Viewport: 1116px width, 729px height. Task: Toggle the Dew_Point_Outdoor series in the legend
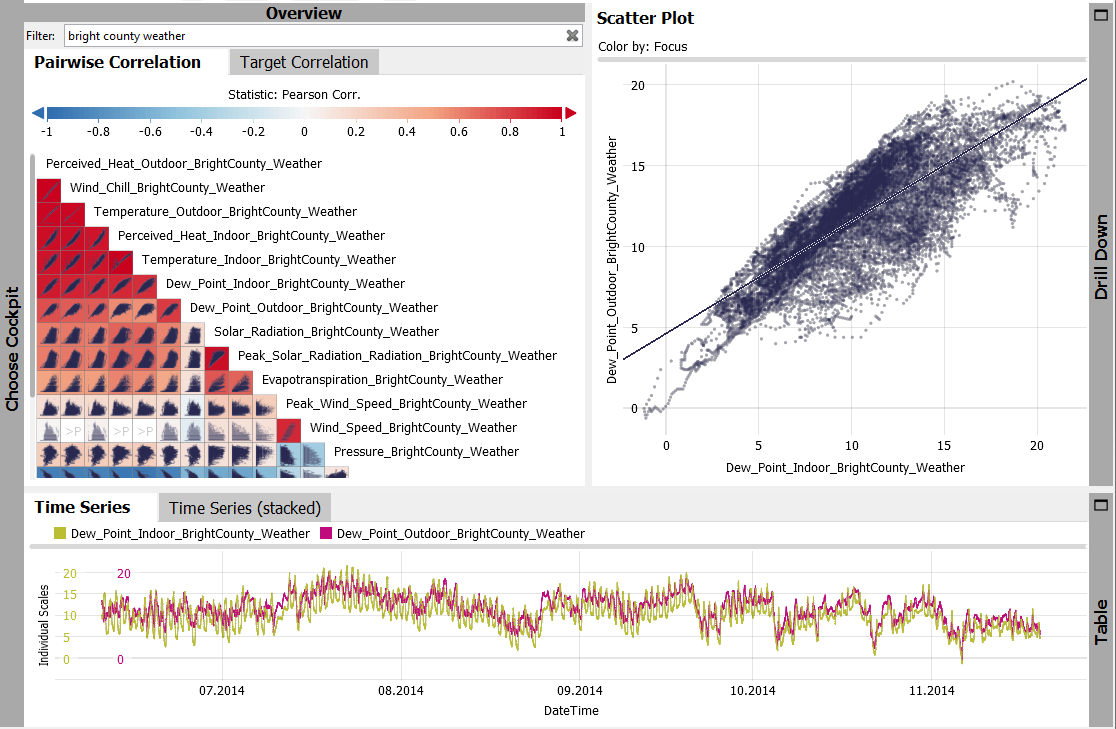tap(451, 534)
